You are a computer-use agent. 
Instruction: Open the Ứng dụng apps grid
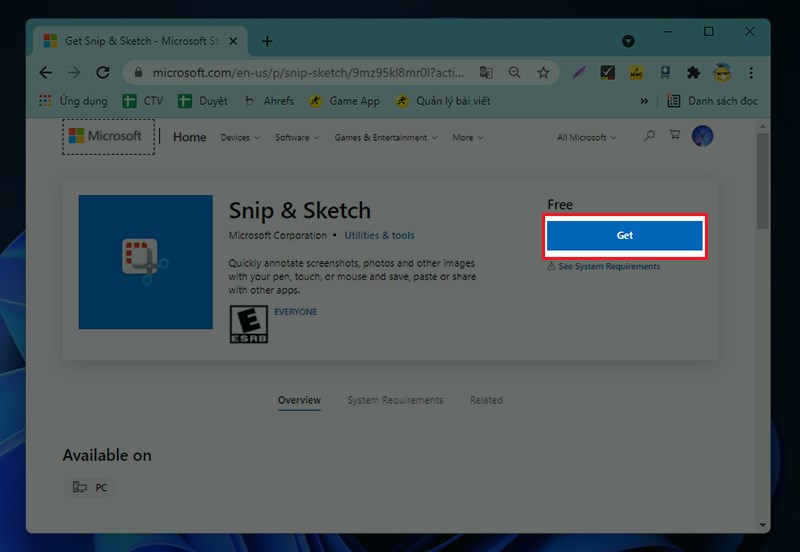pos(73,101)
